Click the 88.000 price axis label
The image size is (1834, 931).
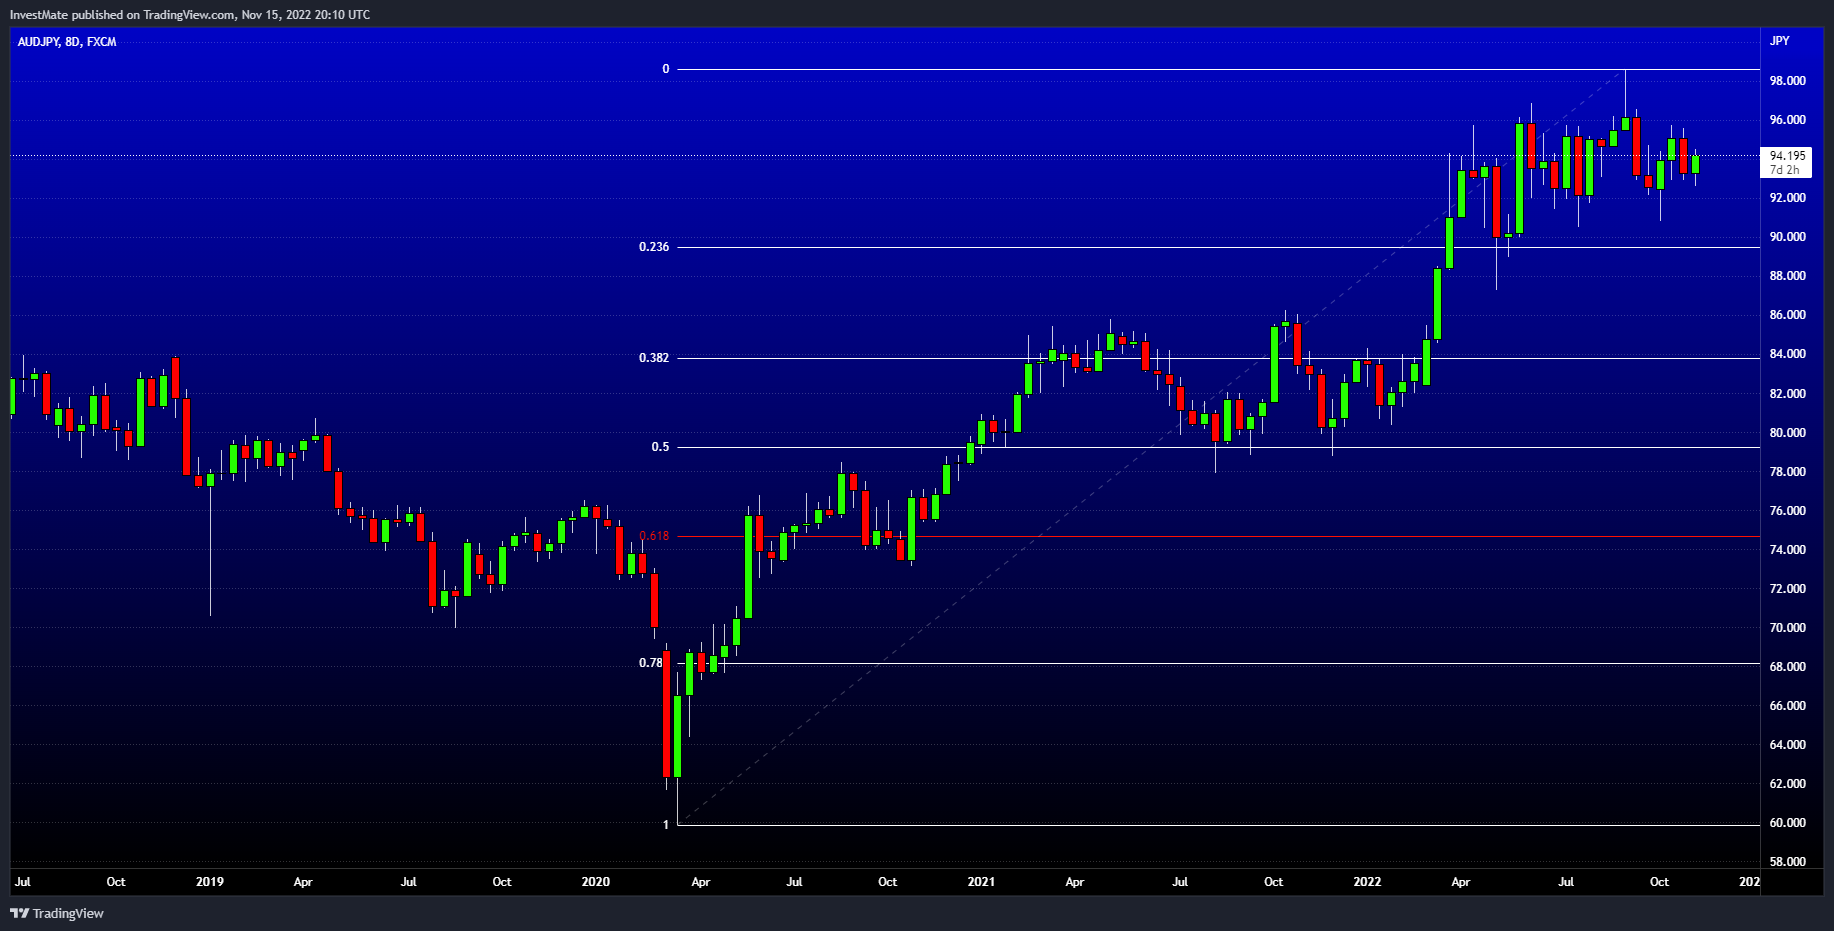[x=1787, y=276]
